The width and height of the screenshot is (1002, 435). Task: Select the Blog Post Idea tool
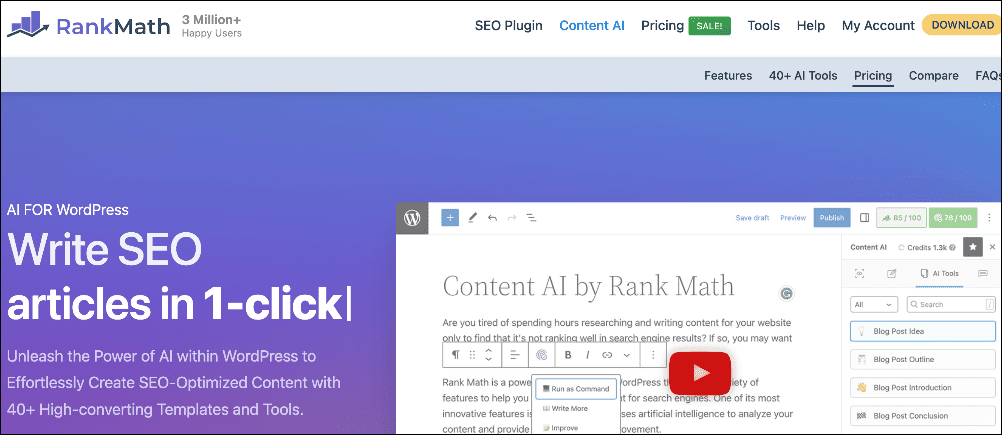coord(923,331)
